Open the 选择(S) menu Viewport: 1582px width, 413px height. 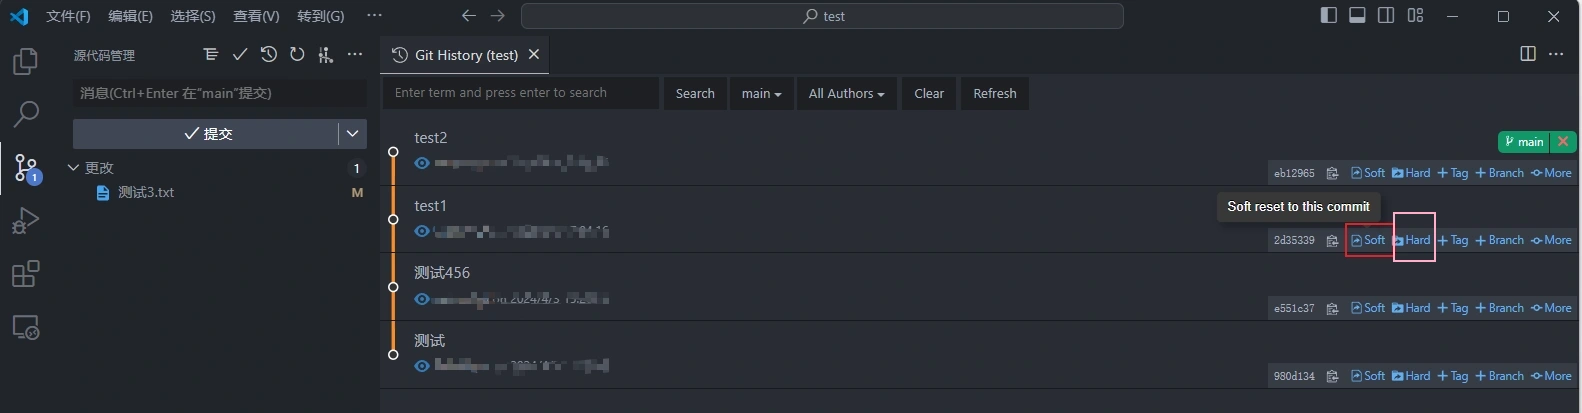193,16
